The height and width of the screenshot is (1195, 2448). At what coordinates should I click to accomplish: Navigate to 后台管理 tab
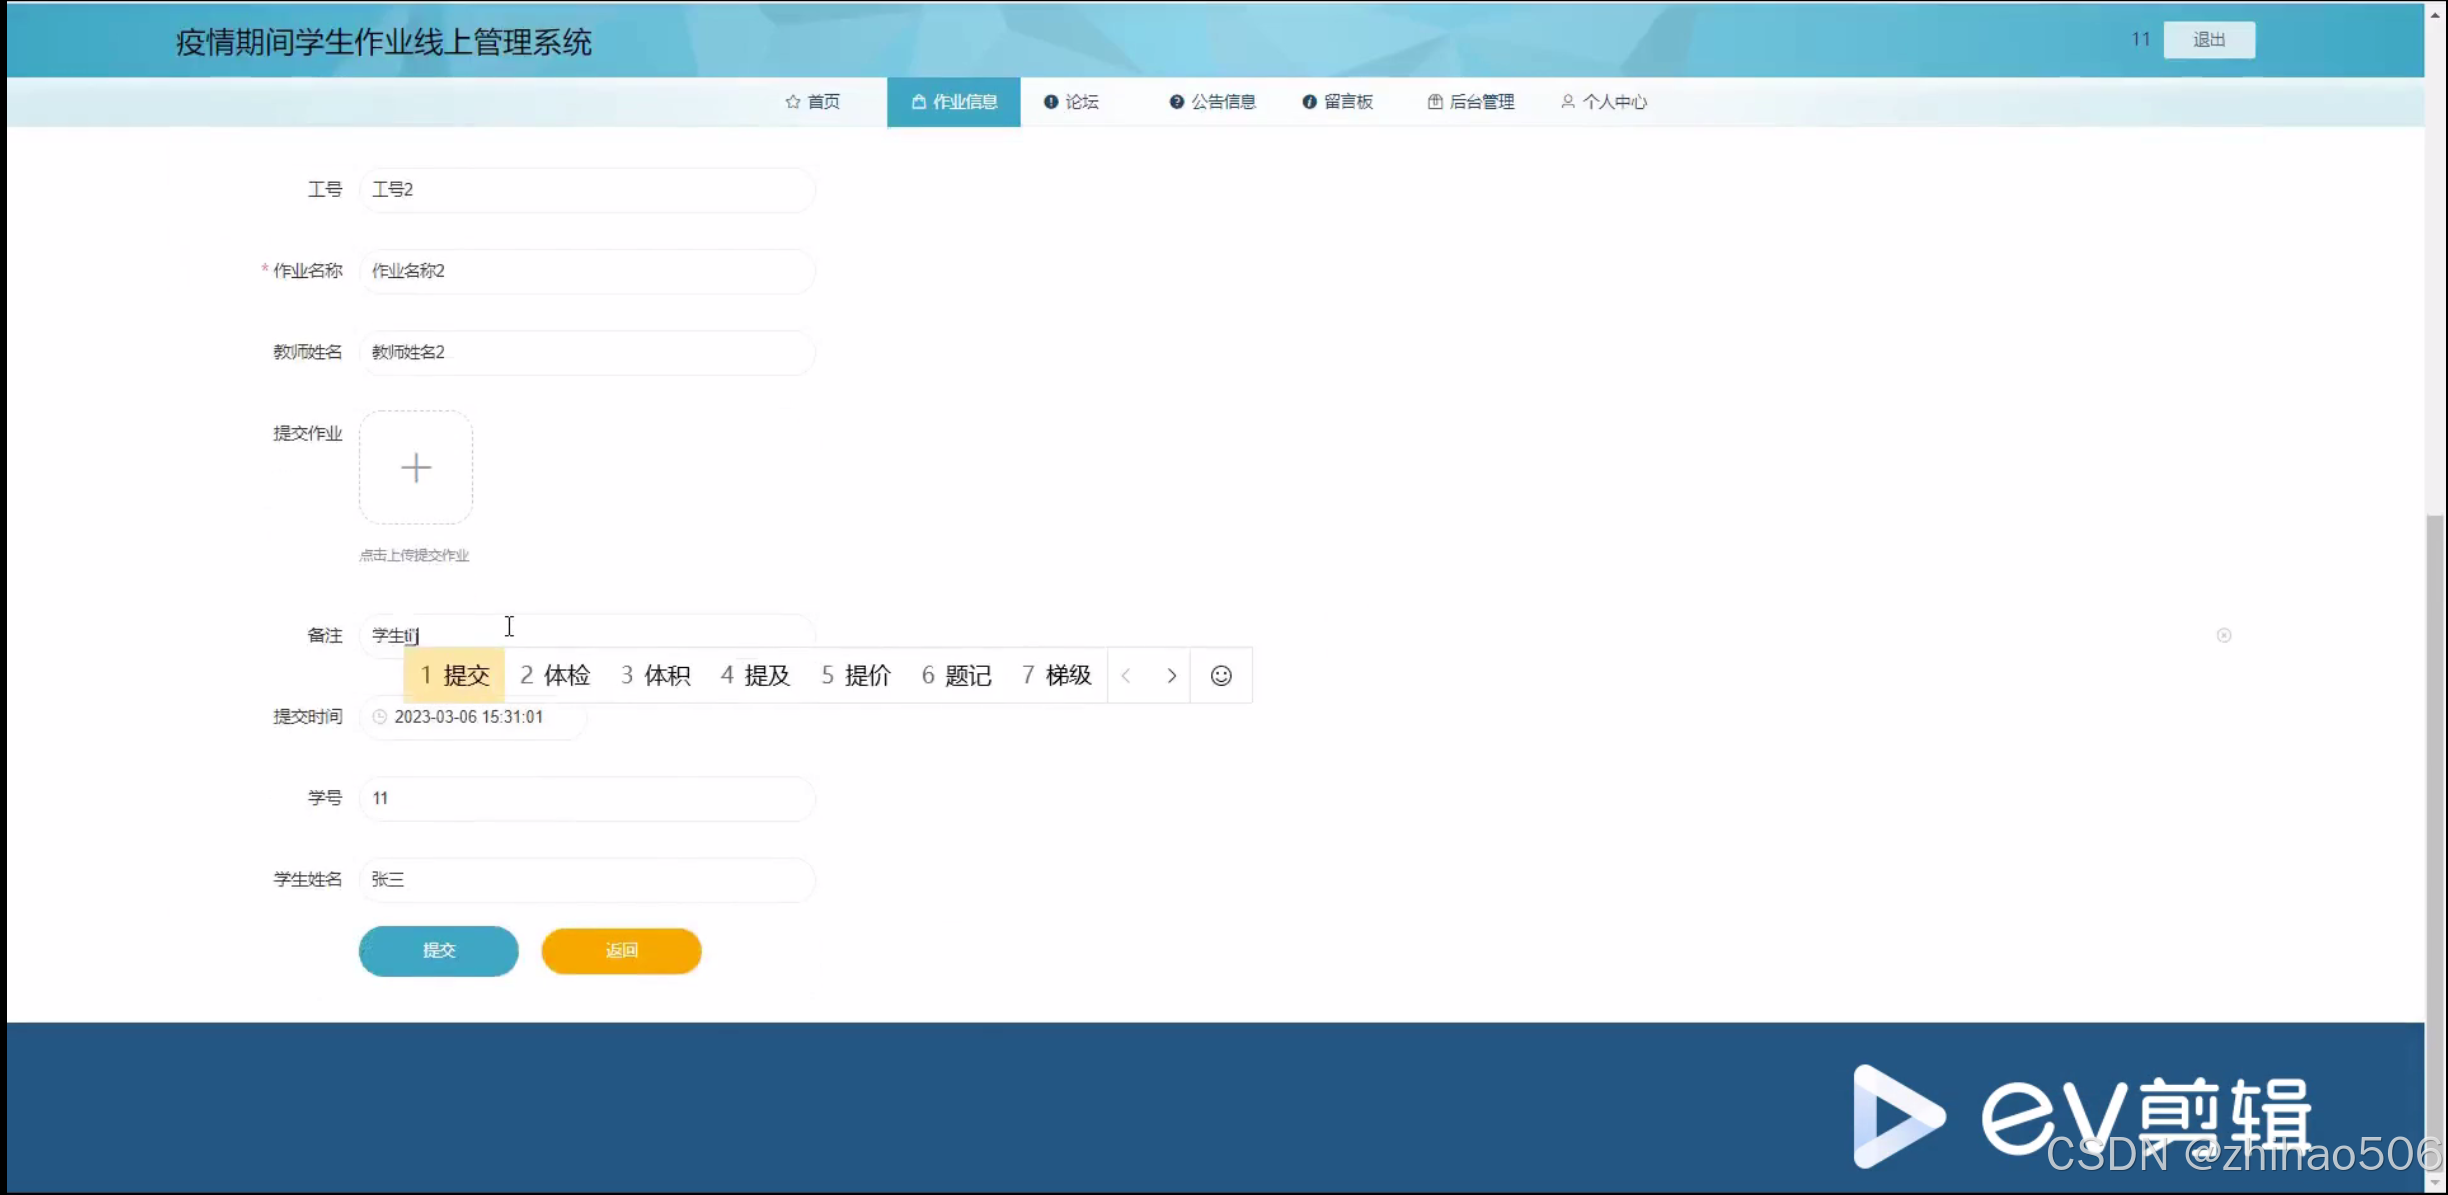click(x=1471, y=102)
